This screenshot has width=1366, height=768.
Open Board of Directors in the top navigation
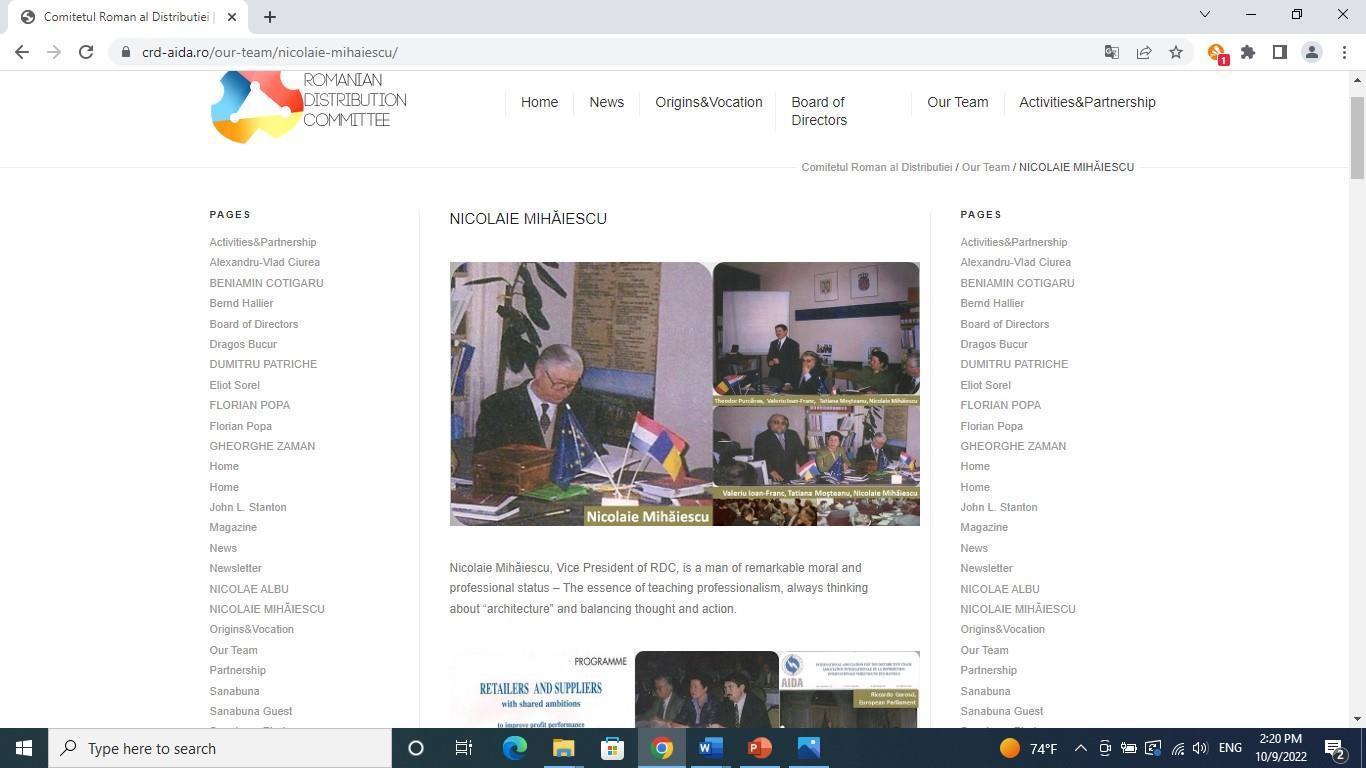click(819, 111)
